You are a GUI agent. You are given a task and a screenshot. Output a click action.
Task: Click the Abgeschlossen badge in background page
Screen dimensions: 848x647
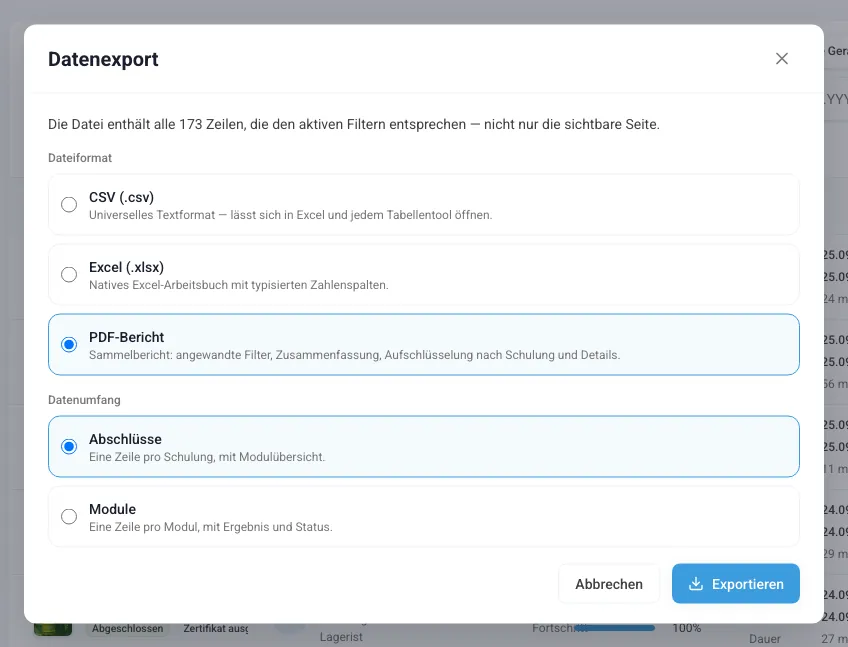128,629
